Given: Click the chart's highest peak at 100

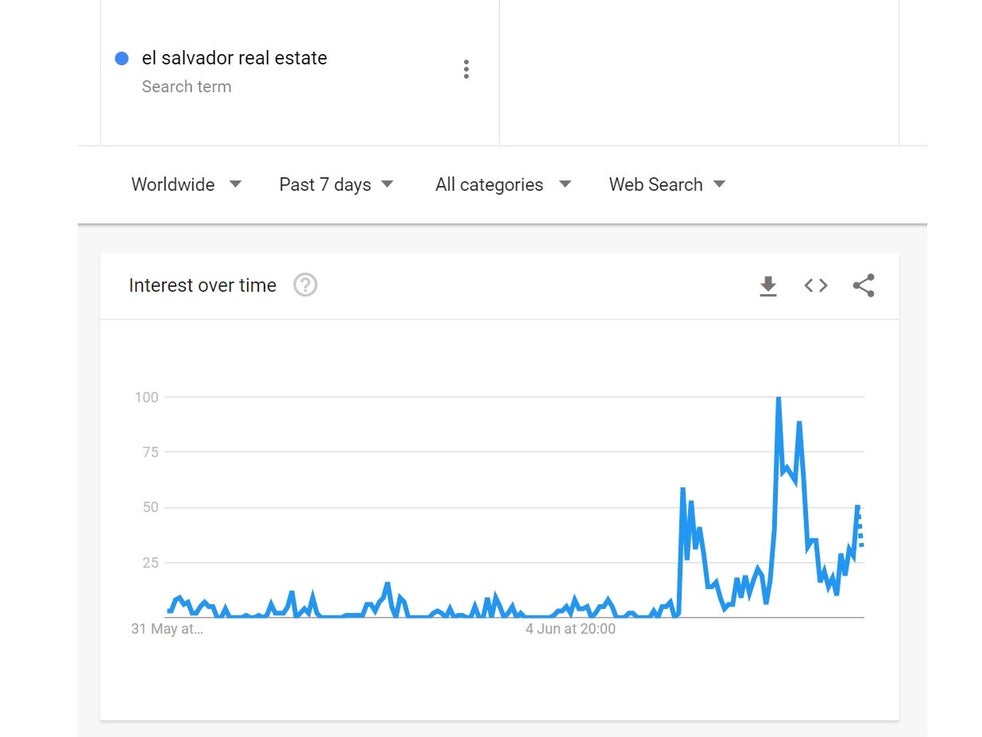Looking at the screenshot, I should [778, 399].
